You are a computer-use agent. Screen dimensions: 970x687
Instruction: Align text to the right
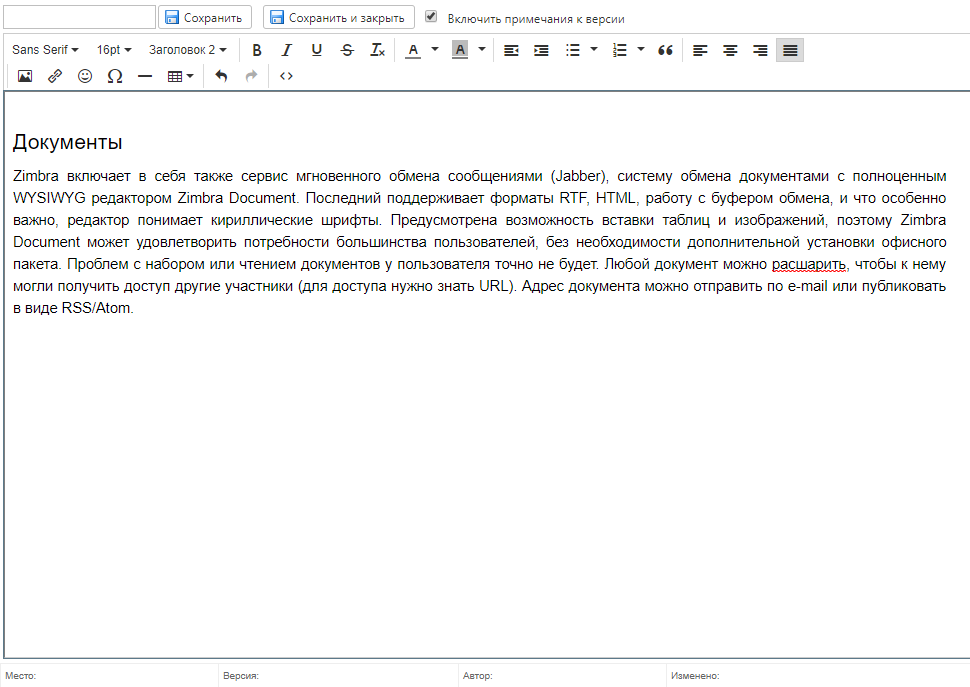click(760, 50)
